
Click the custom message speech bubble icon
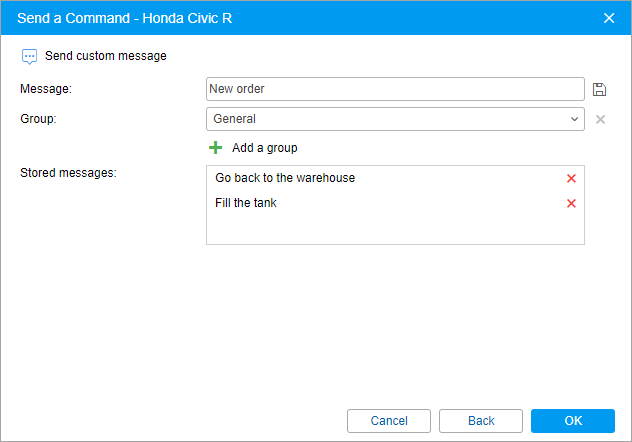[29, 56]
